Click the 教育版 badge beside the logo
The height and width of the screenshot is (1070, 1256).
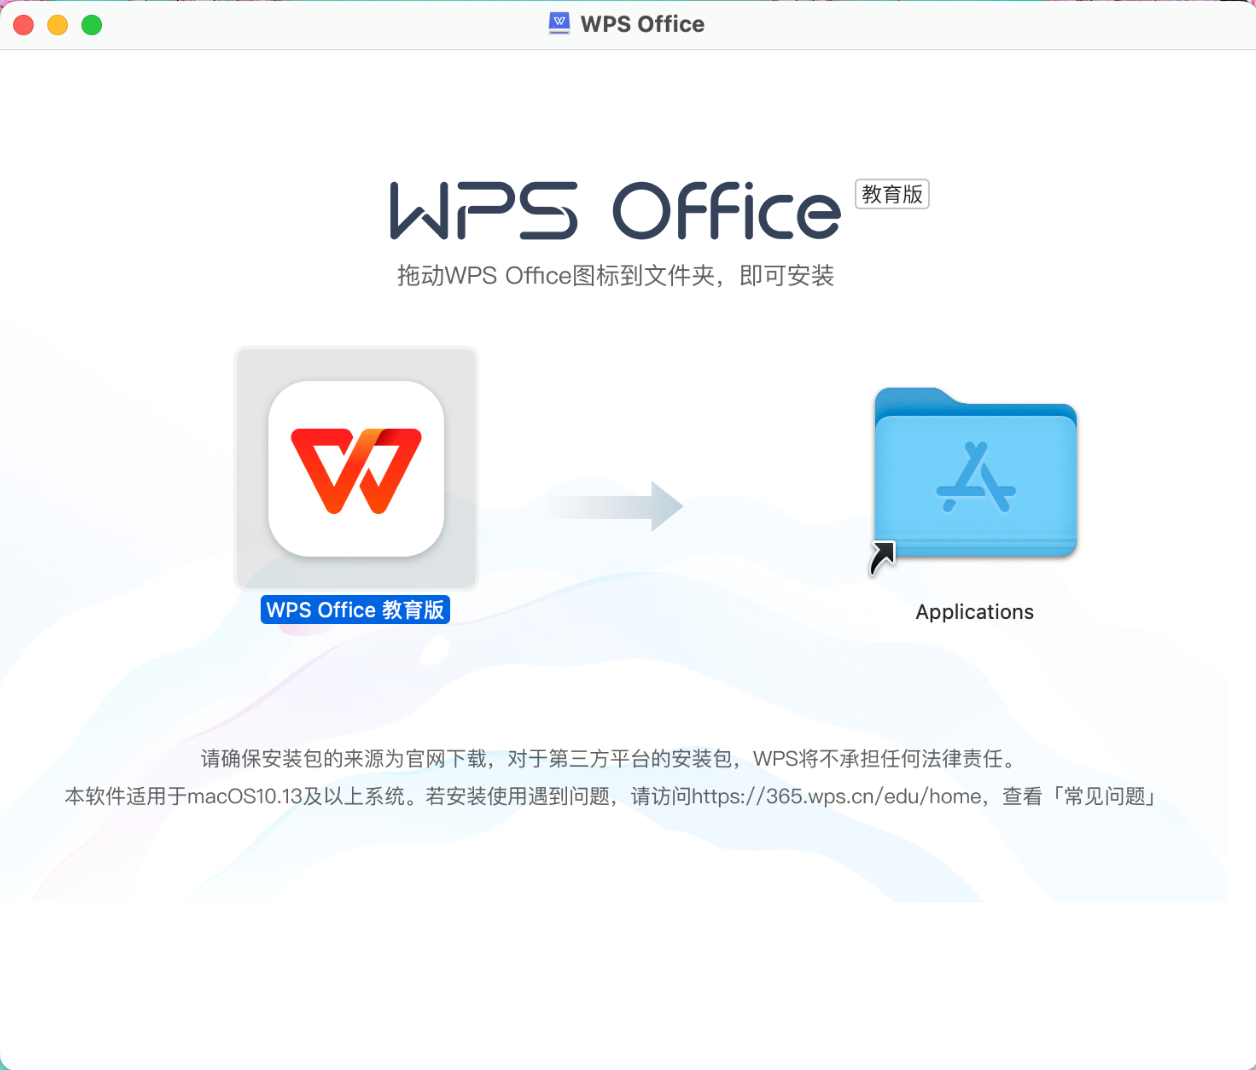coord(892,194)
